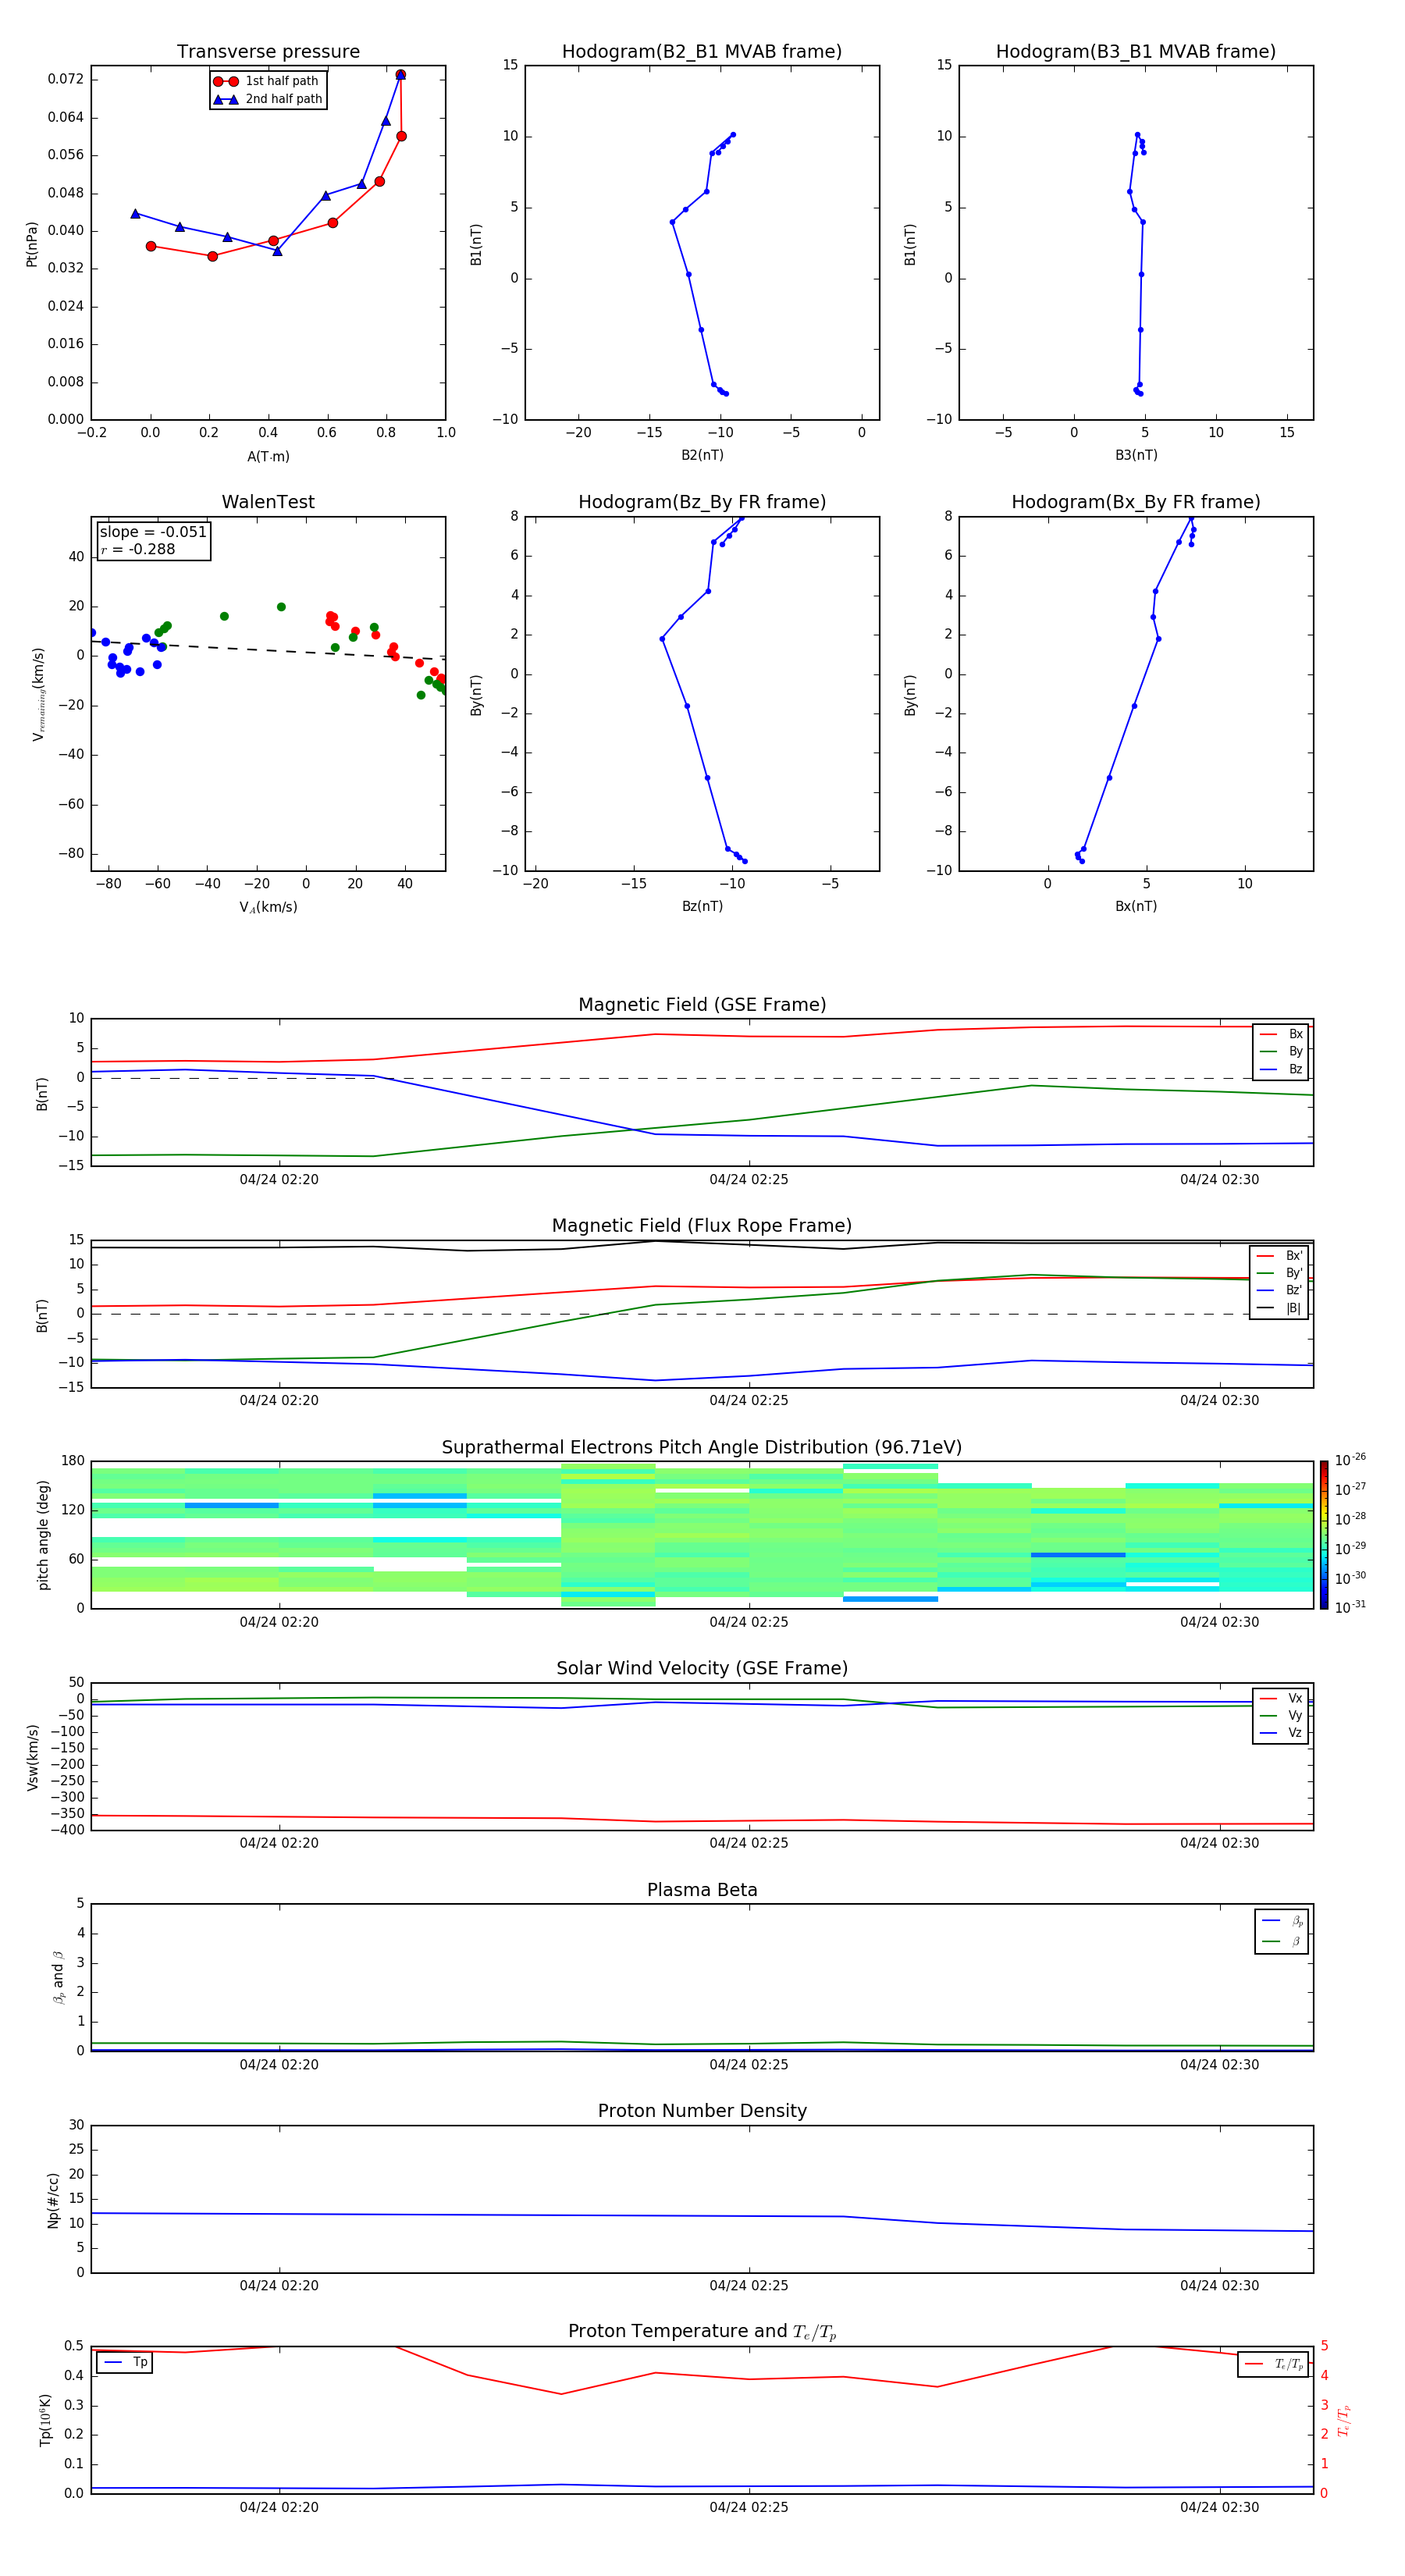Click the 'Plasma Beta' plot title
The height and width of the screenshot is (2576, 1405).
(x=702, y=1890)
